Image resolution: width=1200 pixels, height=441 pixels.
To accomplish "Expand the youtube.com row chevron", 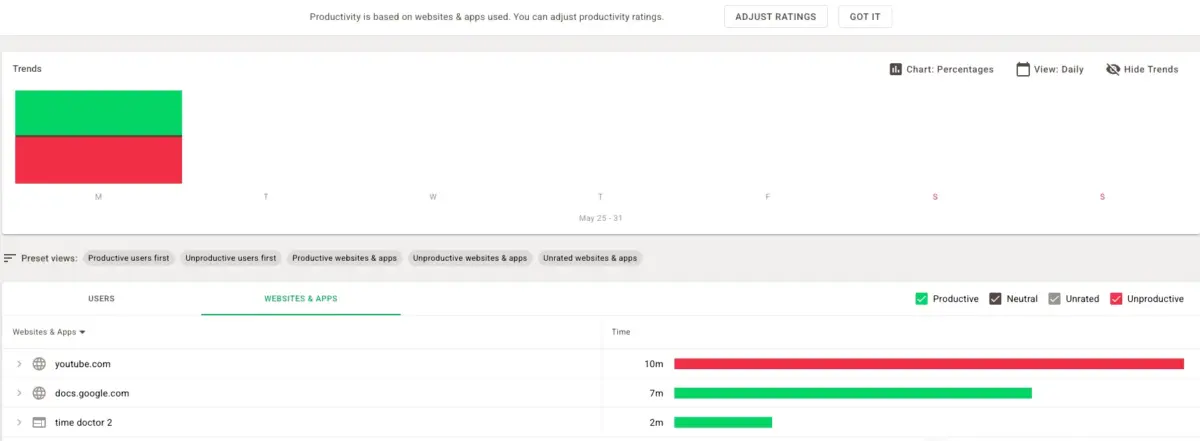I will tap(19, 364).
